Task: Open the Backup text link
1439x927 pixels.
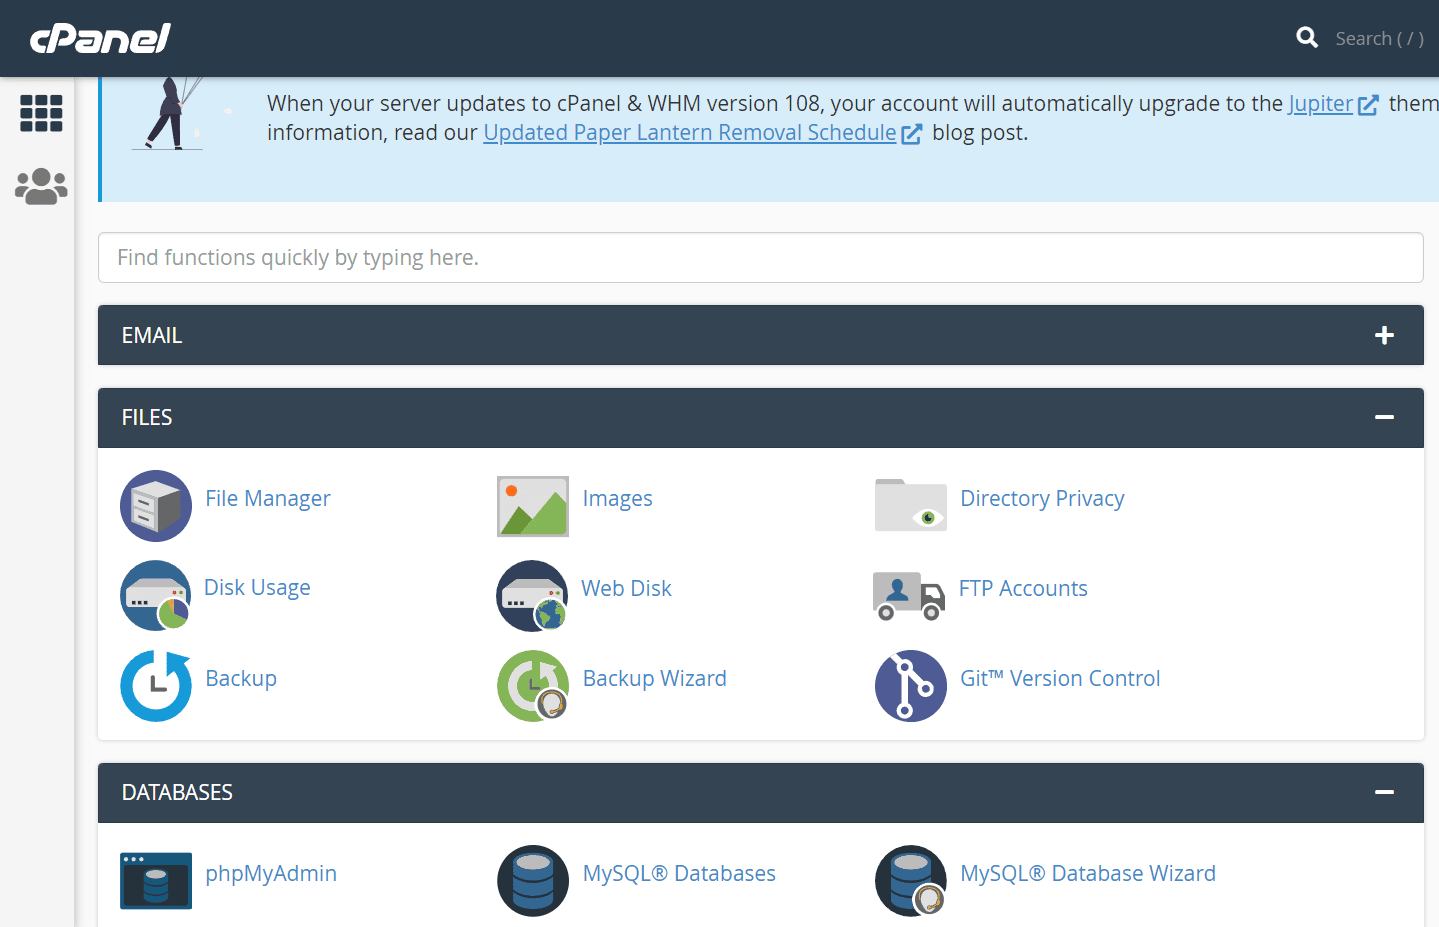Action: coord(241,678)
